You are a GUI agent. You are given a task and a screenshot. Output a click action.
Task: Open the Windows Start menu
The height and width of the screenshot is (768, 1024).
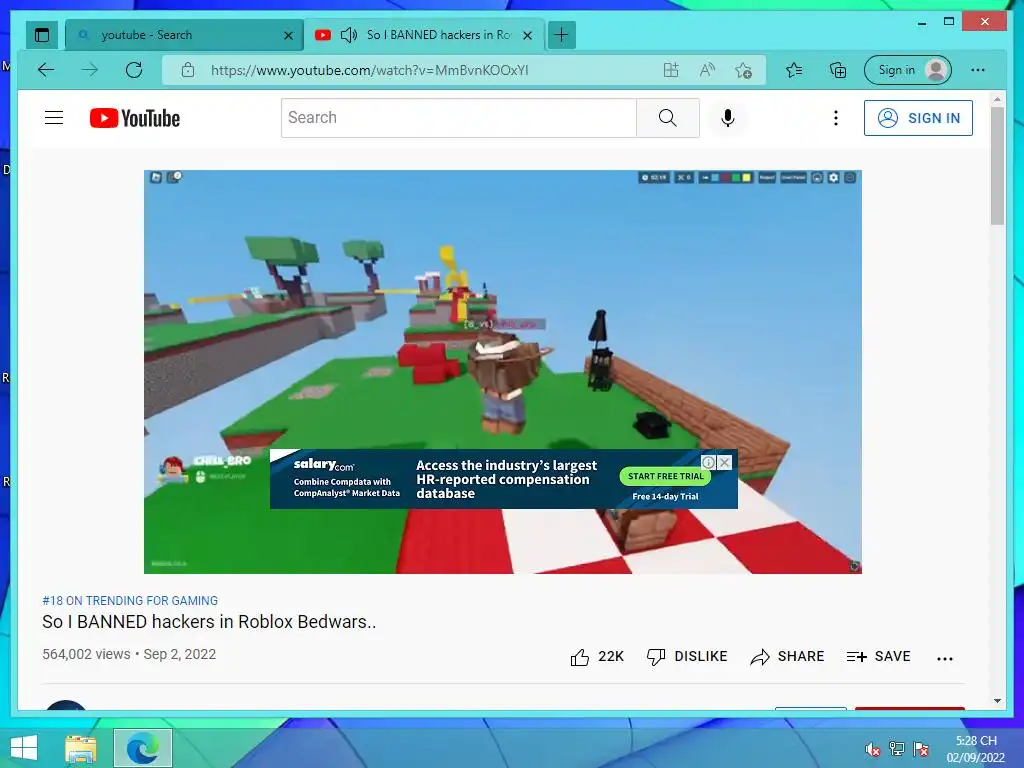24,748
